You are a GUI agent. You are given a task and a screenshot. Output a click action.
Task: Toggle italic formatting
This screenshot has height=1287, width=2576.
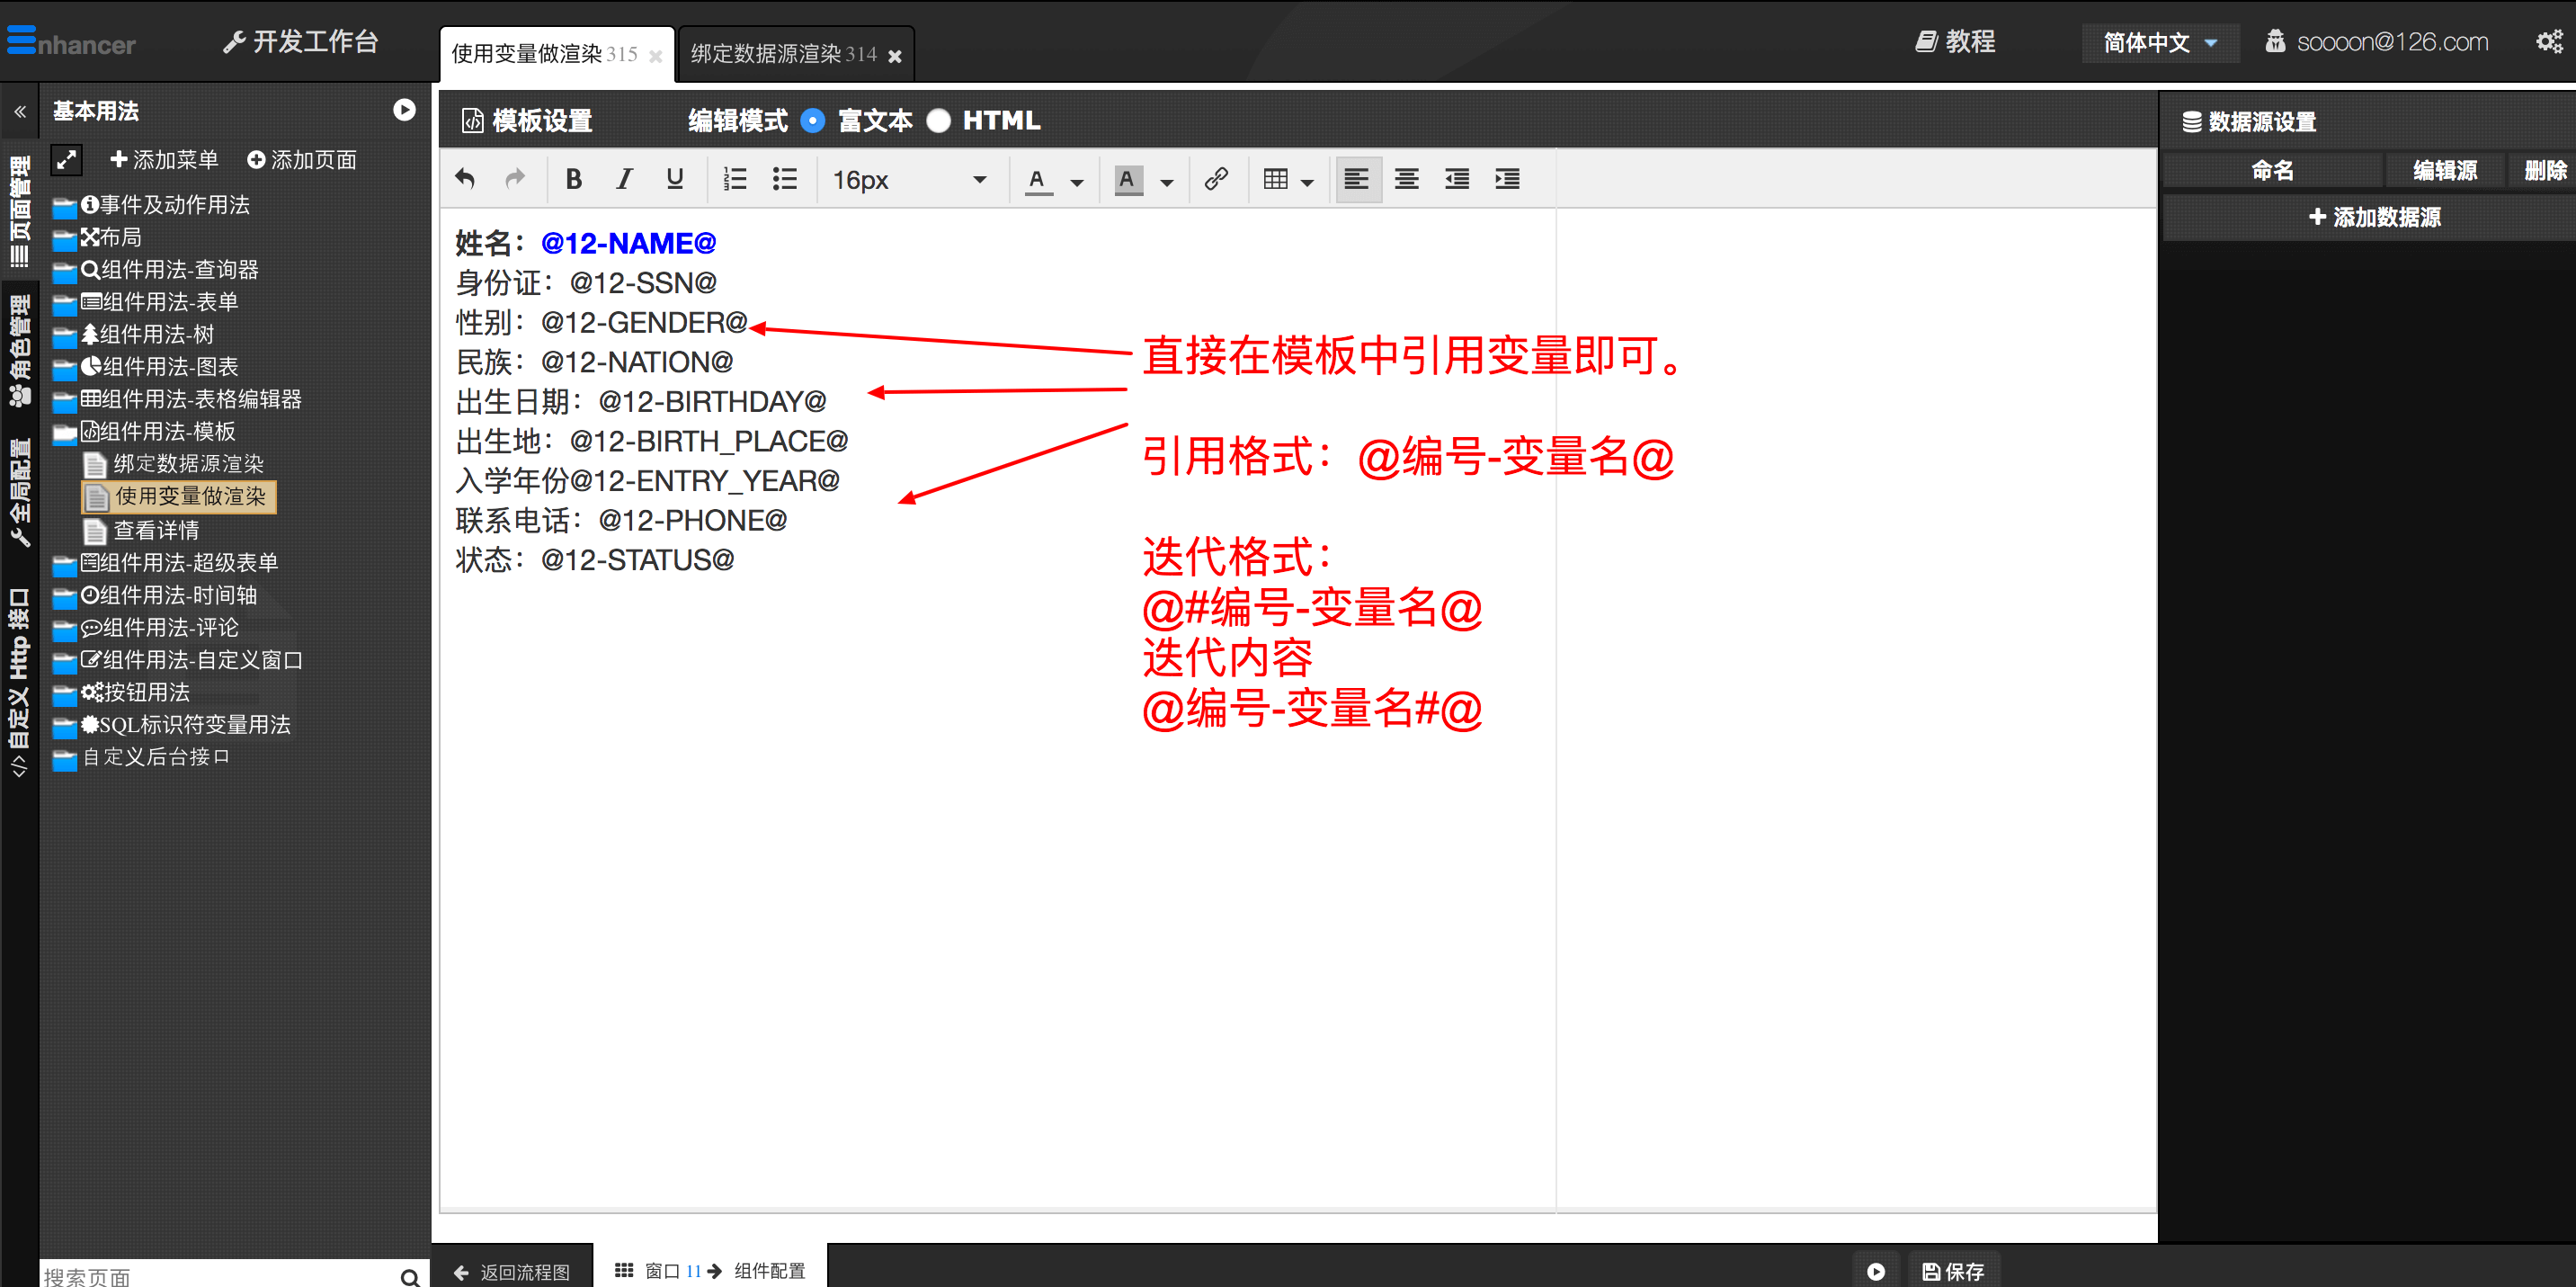point(624,179)
